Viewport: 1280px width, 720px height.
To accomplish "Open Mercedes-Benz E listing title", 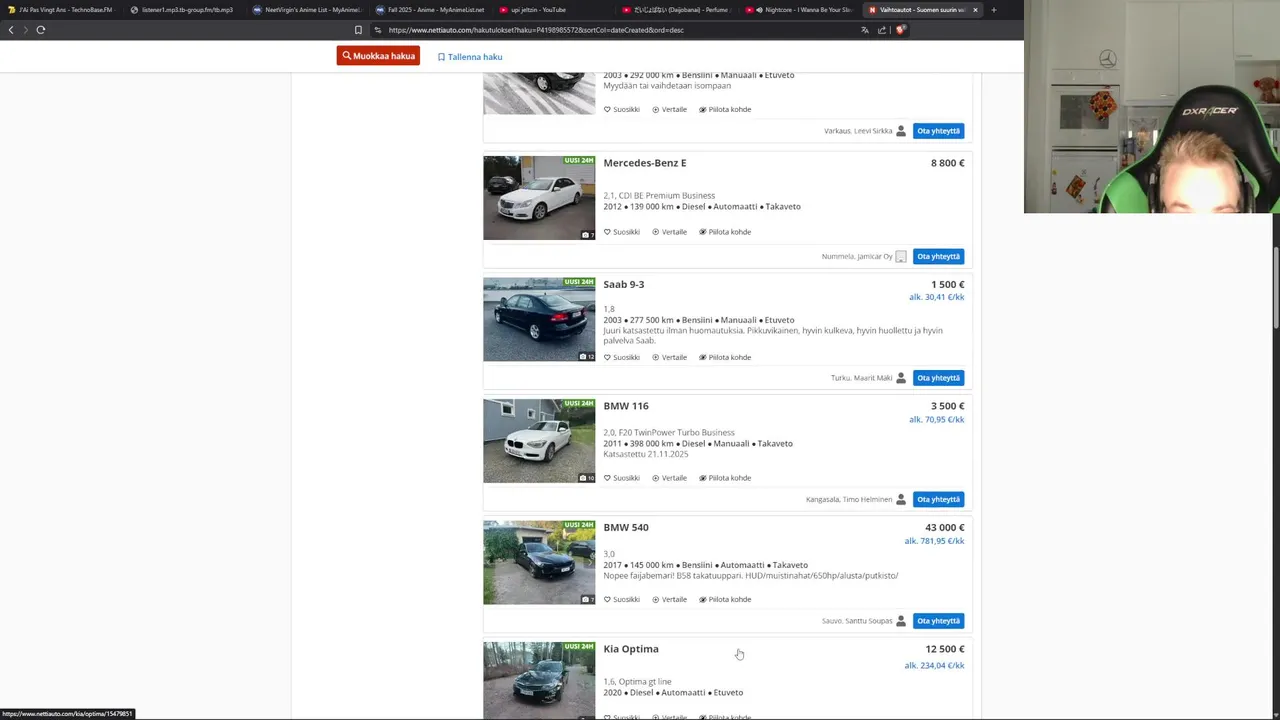I will [x=645, y=163].
